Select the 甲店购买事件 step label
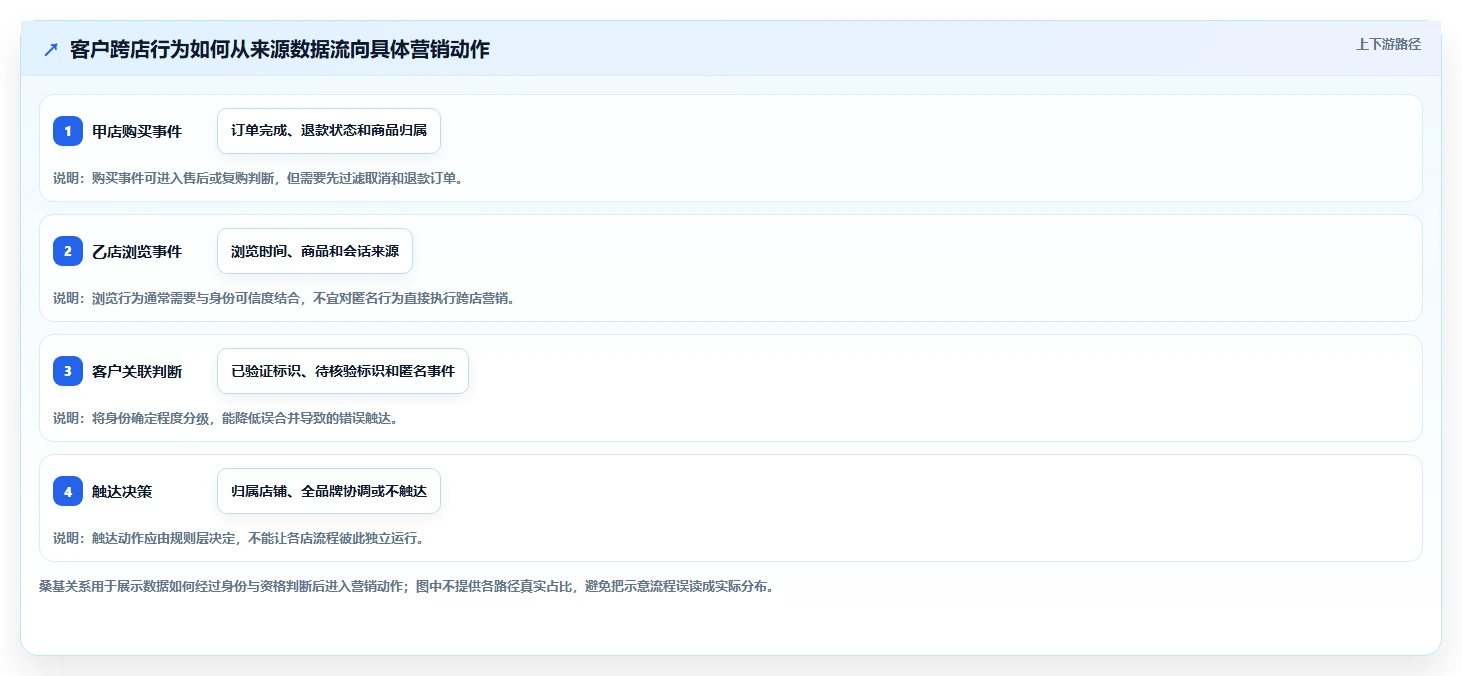The width and height of the screenshot is (1462, 676). pyautogui.click(x=137, y=131)
